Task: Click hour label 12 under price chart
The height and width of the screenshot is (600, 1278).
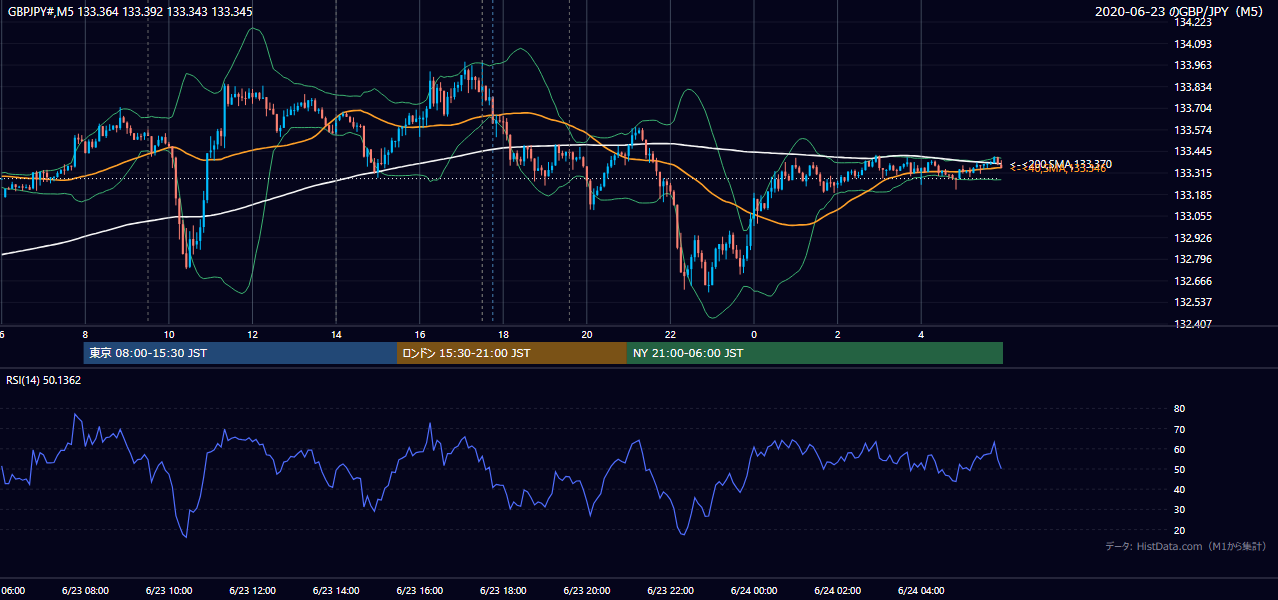Action: click(x=253, y=334)
